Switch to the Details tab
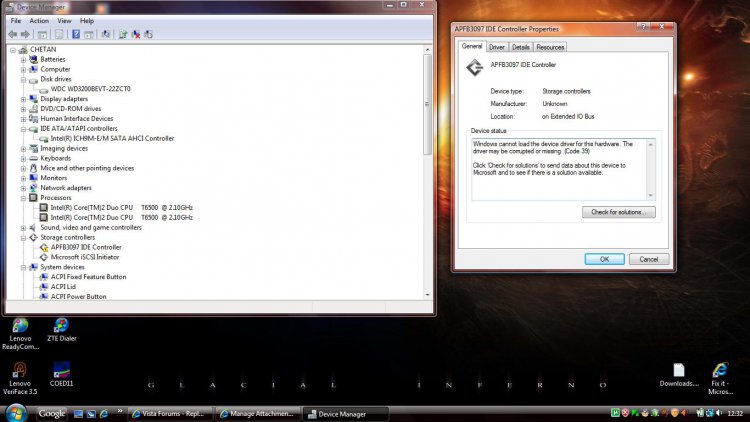Viewport: 750px width, 422px height. click(x=520, y=47)
